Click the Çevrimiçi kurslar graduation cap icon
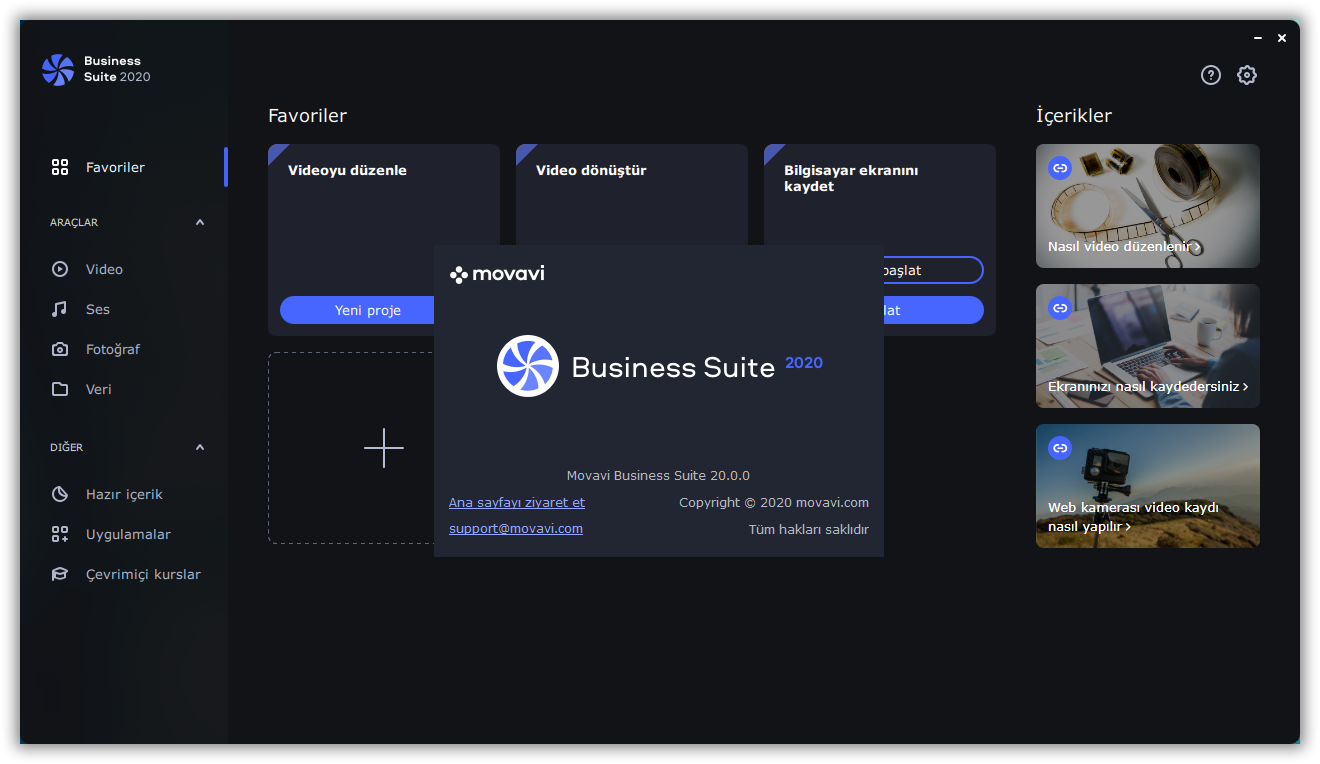This screenshot has width=1320, height=764. click(60, 574)
